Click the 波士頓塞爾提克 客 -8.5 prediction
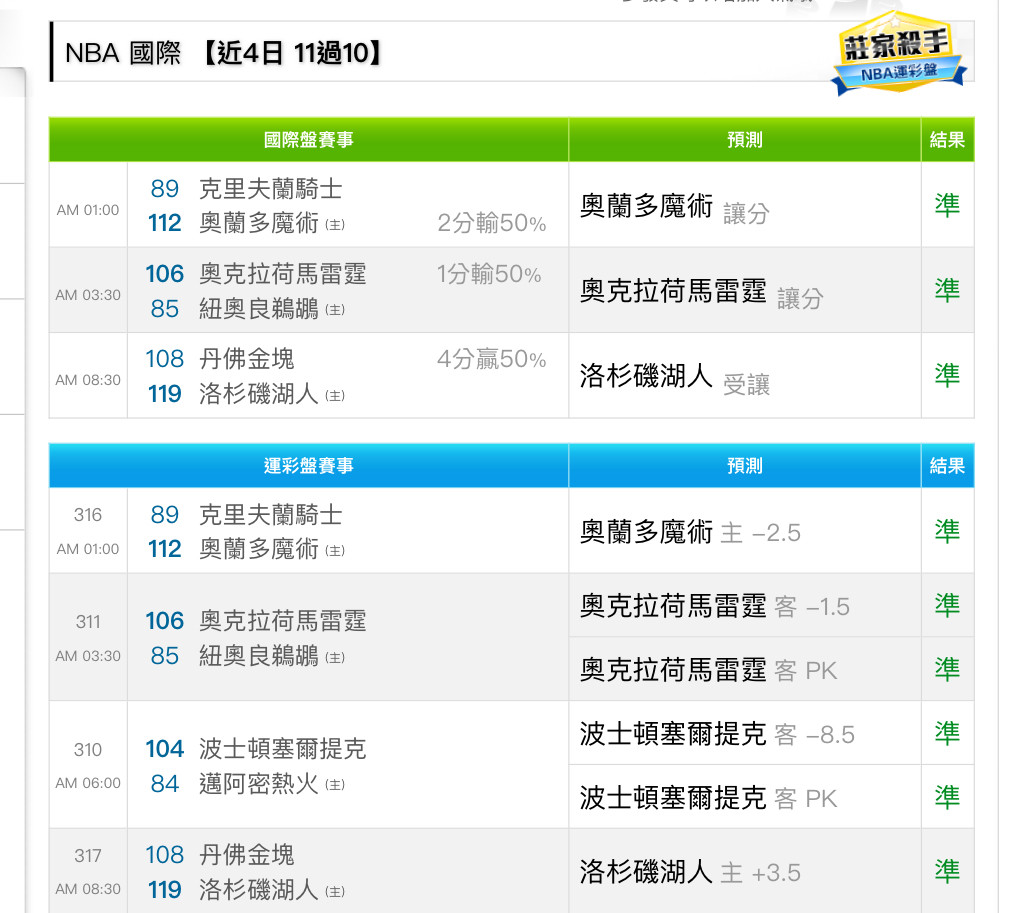 (717, 734)
